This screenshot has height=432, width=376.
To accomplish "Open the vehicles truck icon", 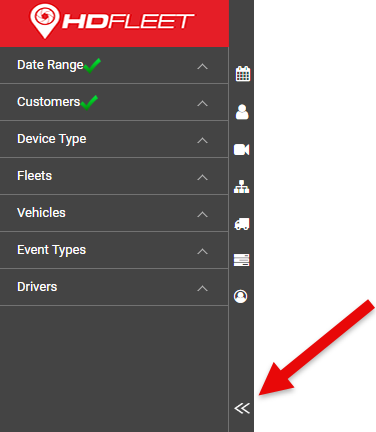I will click(x=242, y=224).
